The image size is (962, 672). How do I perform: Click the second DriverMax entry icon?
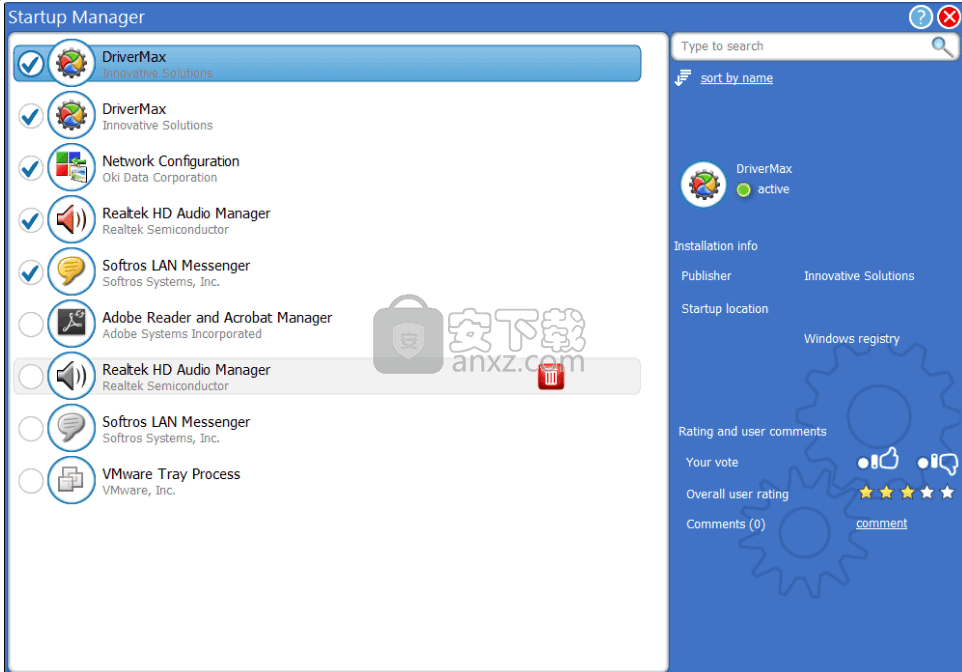click(71, 115)
